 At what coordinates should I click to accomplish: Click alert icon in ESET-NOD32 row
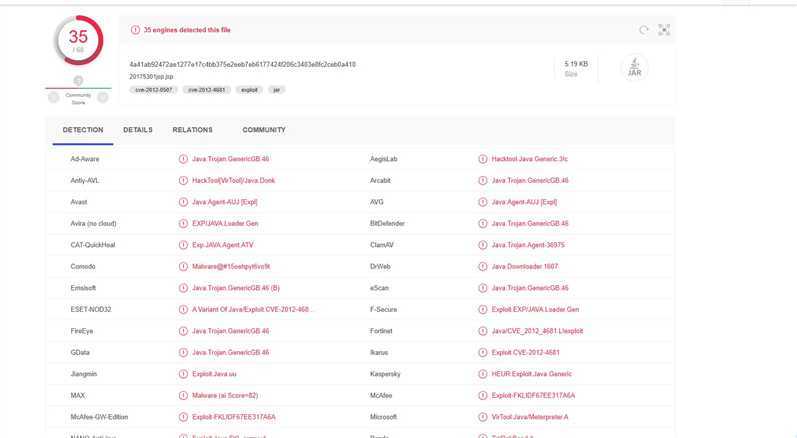pyautogui.click(x=183, y=309)
